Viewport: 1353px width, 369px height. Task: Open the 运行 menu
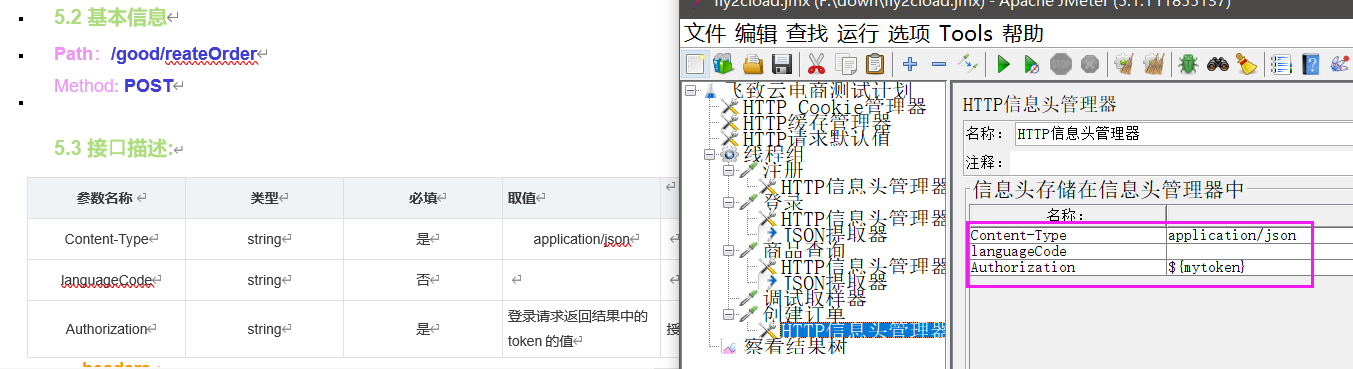[858, 33]
